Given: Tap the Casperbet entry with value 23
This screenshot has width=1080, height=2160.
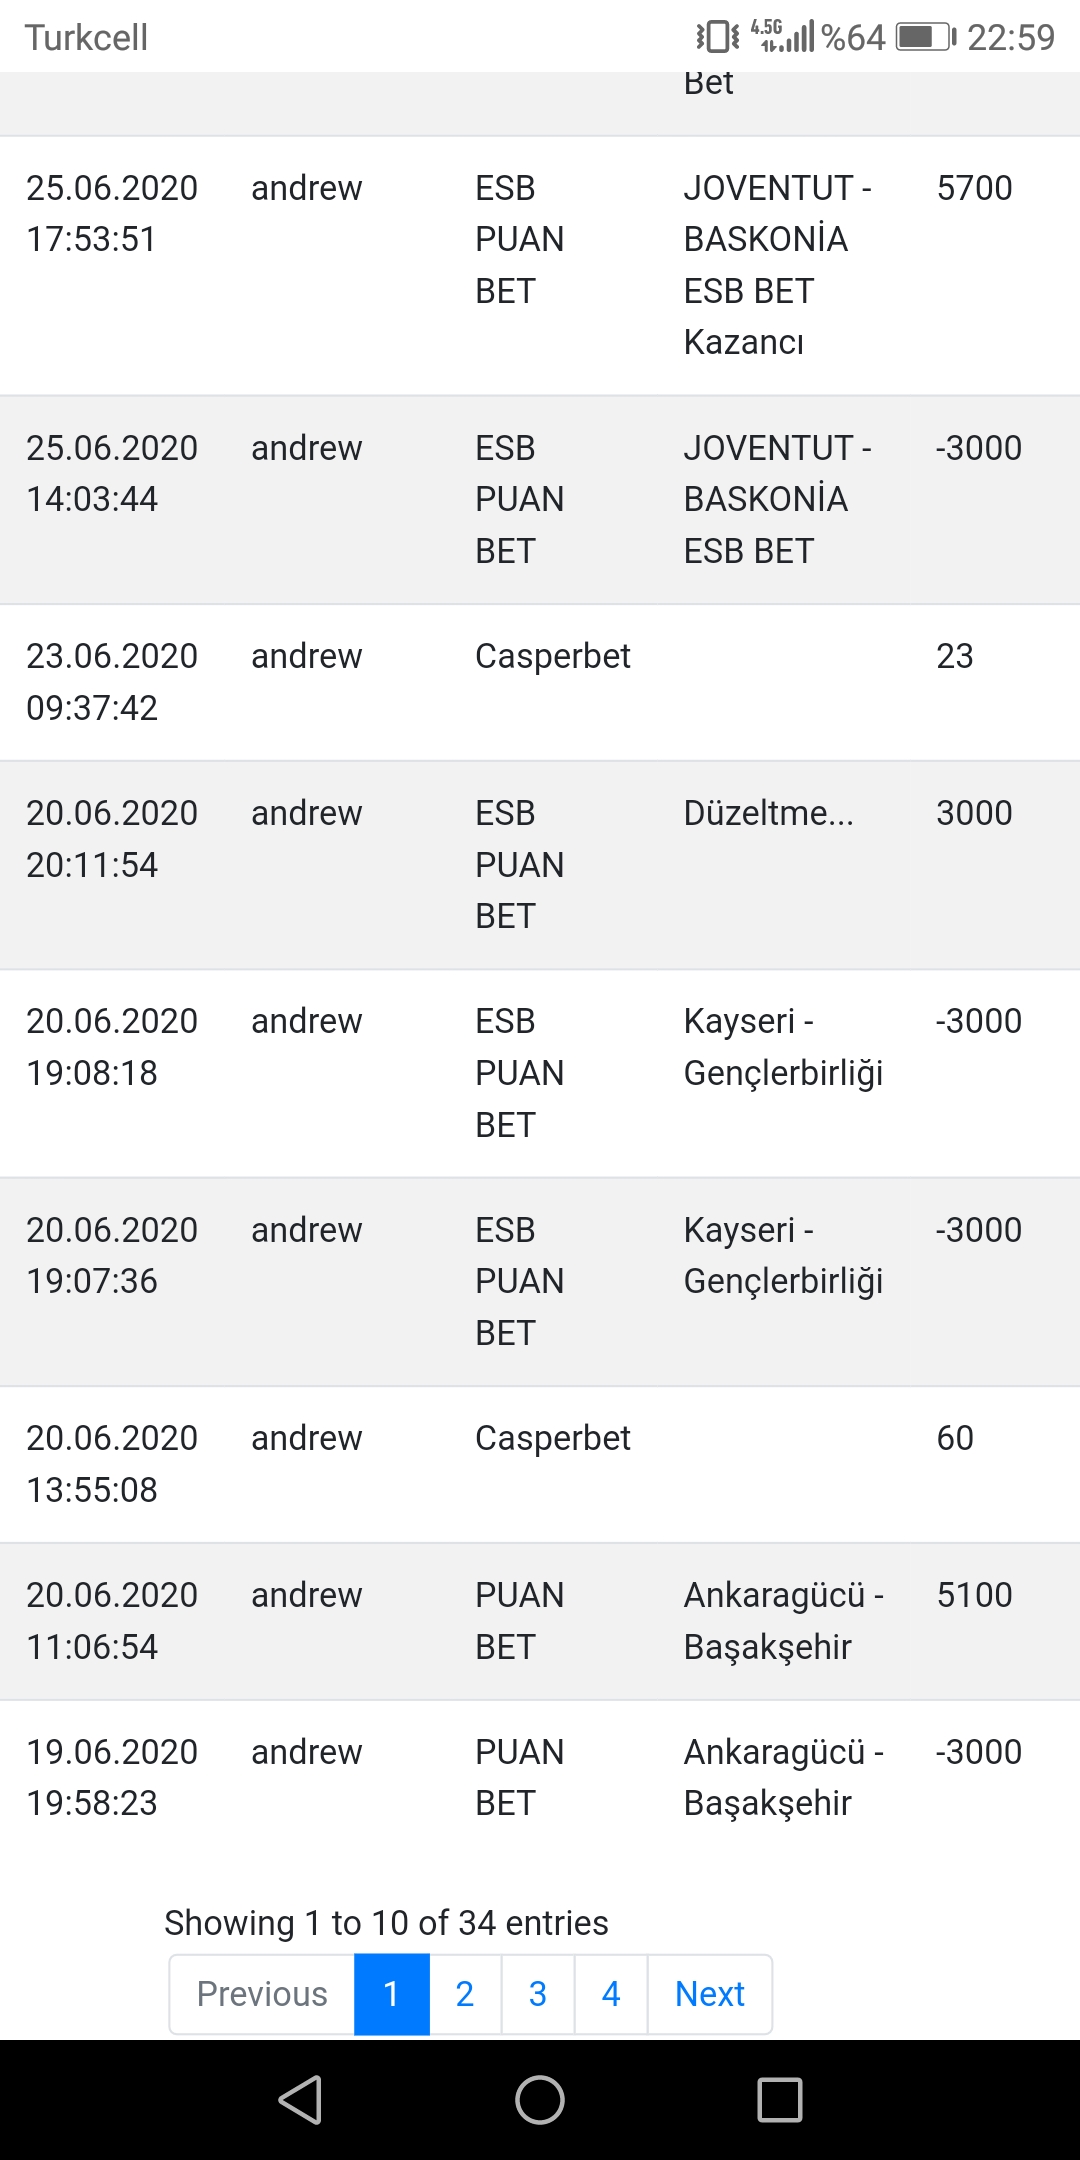Looking at the screenshot, I should (540, 682).
